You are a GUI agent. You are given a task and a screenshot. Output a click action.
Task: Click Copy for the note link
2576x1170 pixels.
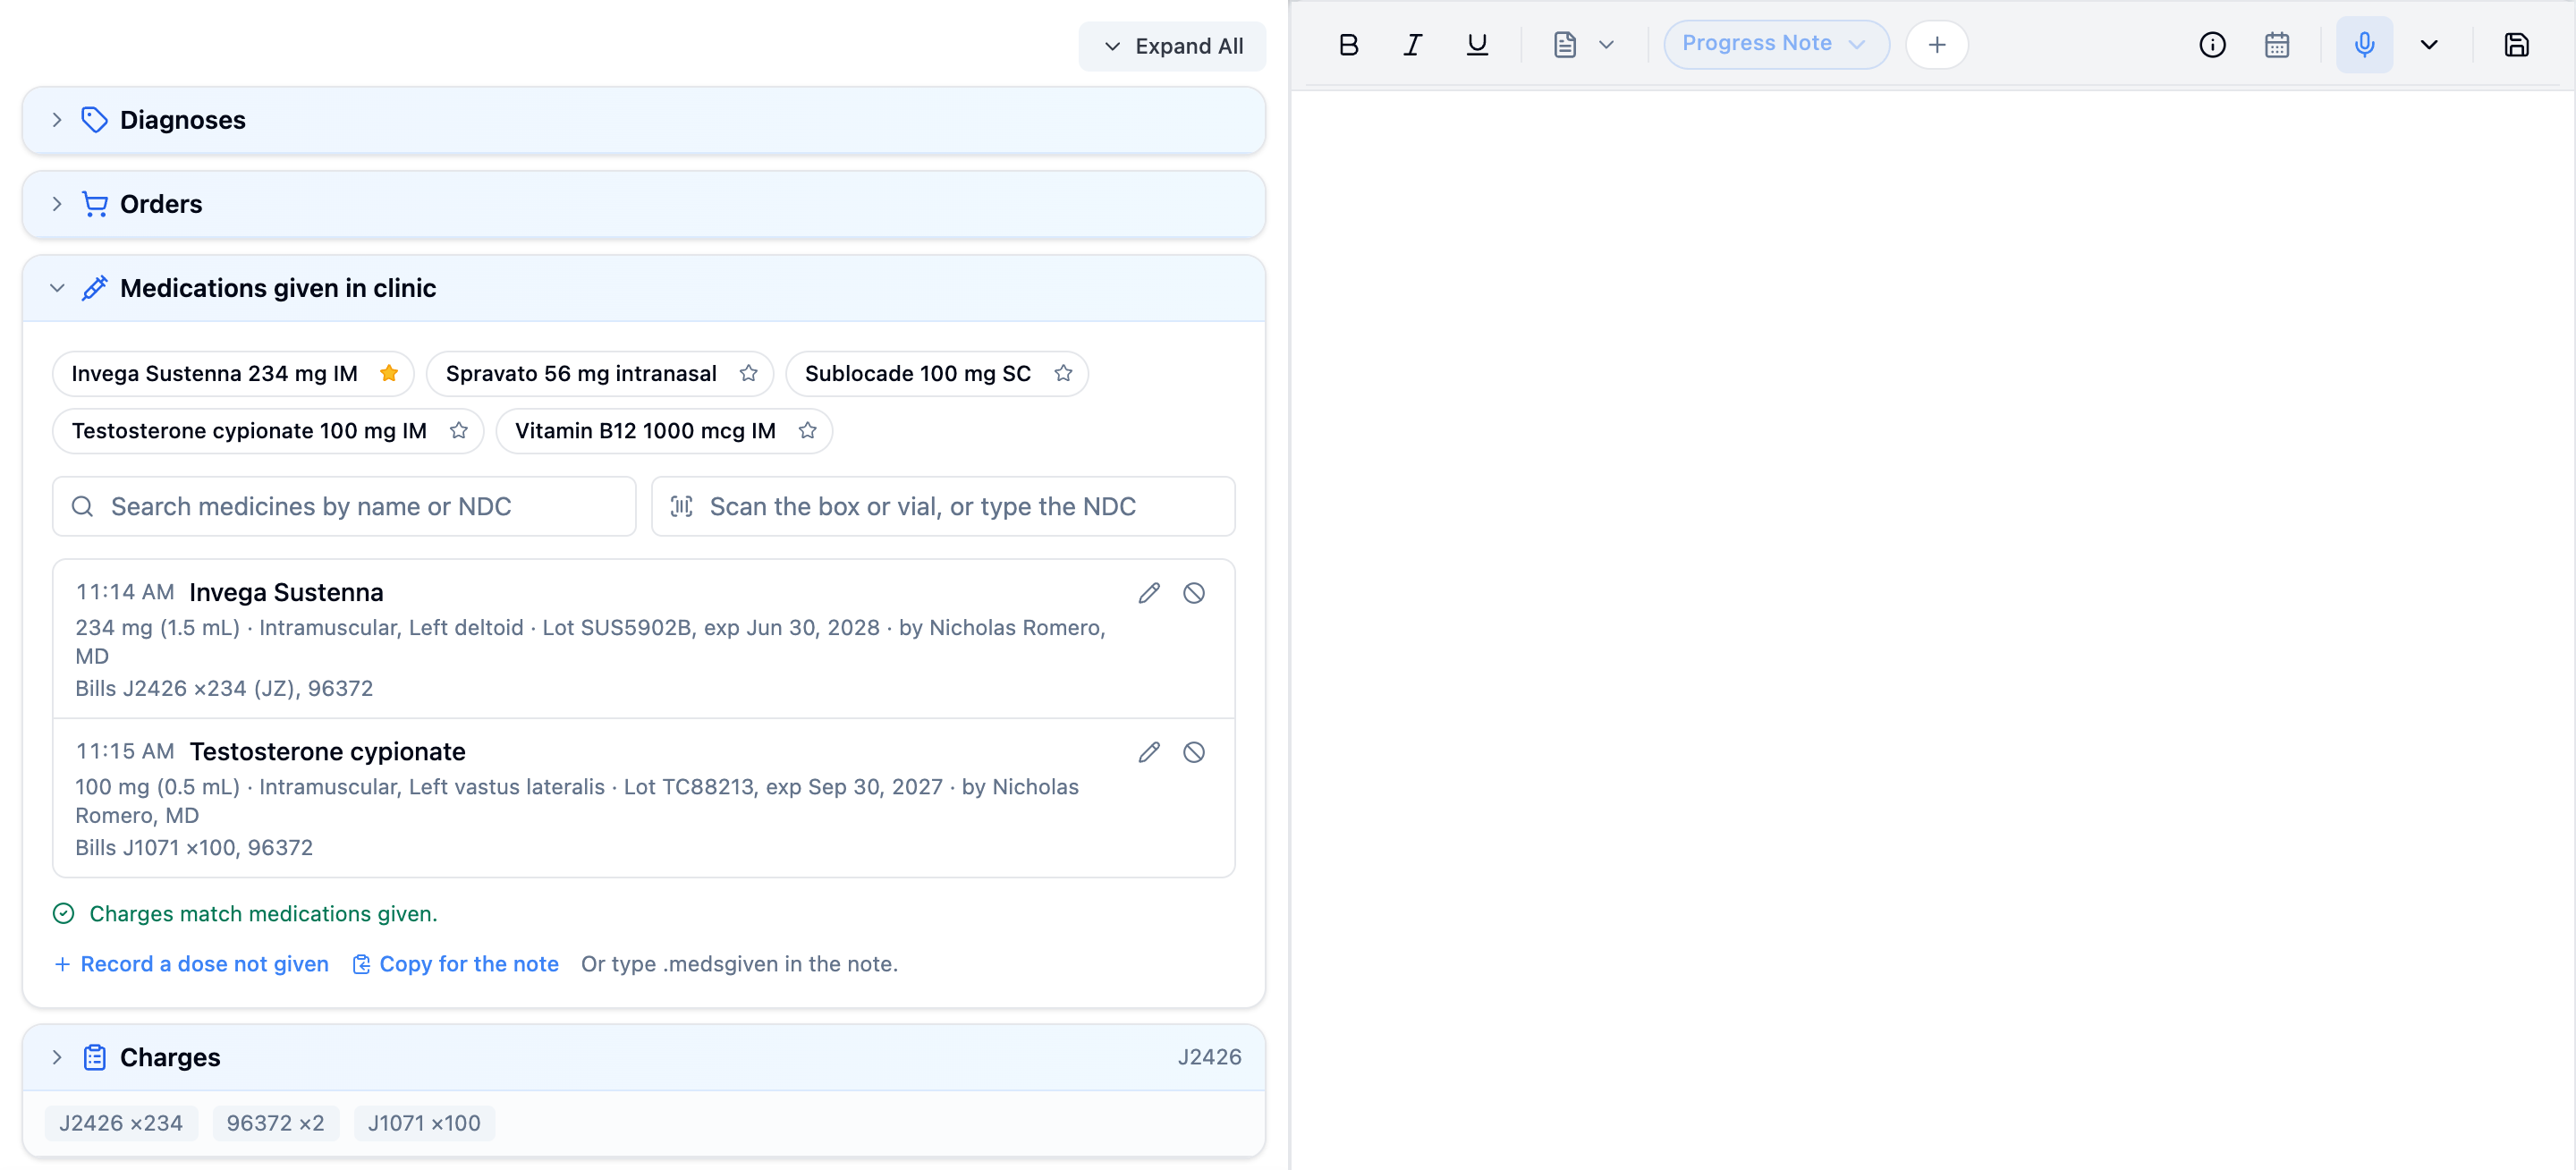click(x=455, y=963)
